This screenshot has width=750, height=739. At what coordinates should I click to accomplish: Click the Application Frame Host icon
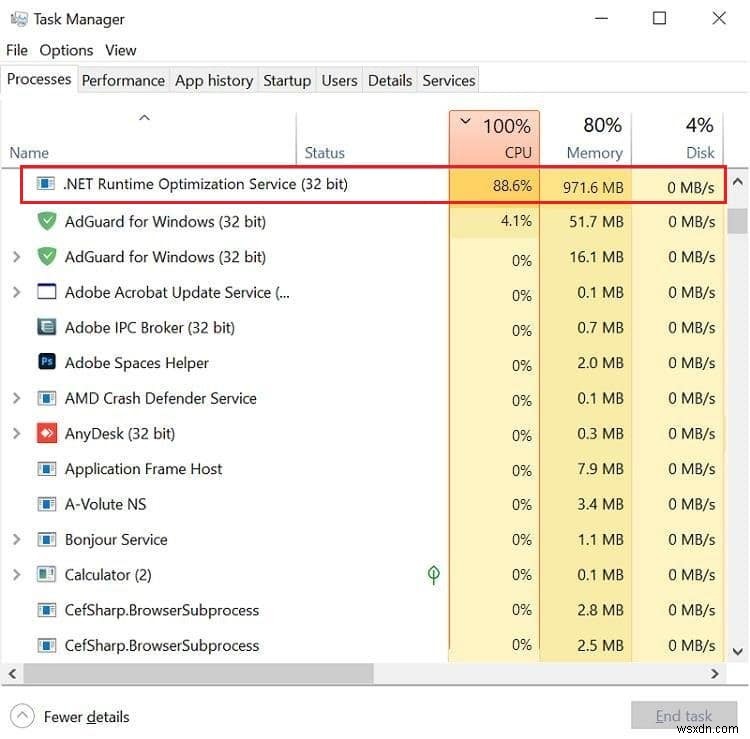click(47, 469)
